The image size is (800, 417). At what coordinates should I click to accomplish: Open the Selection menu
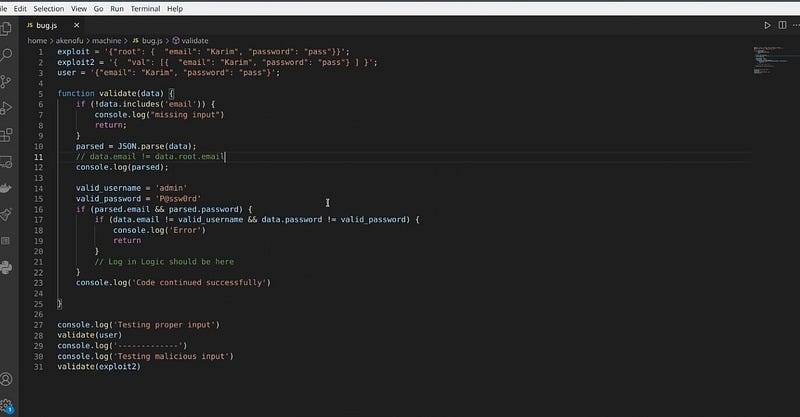click(x=48, y=8)
